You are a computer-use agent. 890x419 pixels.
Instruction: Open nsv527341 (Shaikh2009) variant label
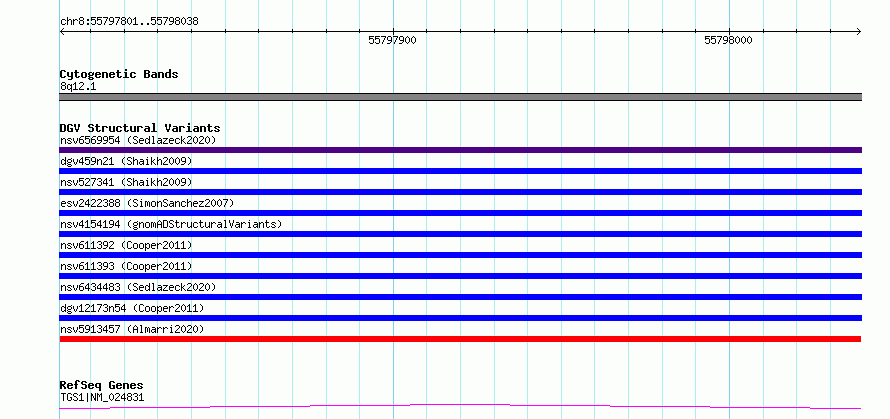(x=126, y=182)
